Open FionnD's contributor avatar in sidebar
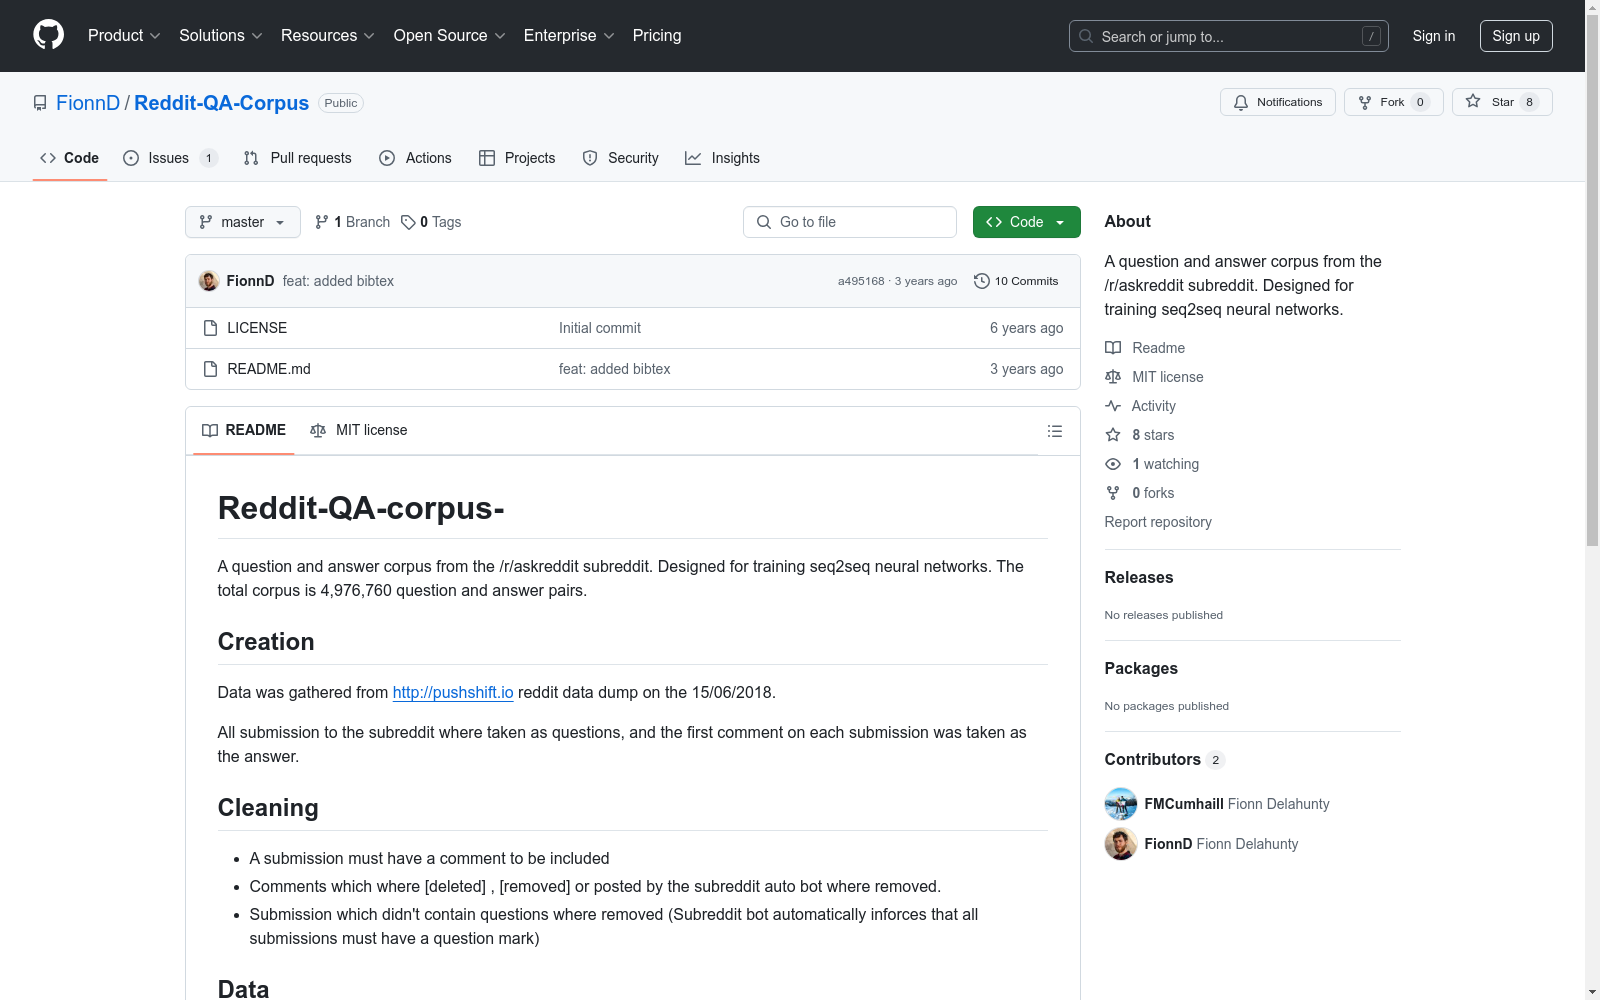Screen dimensions: 1600x1000 tap(1121, 844)
